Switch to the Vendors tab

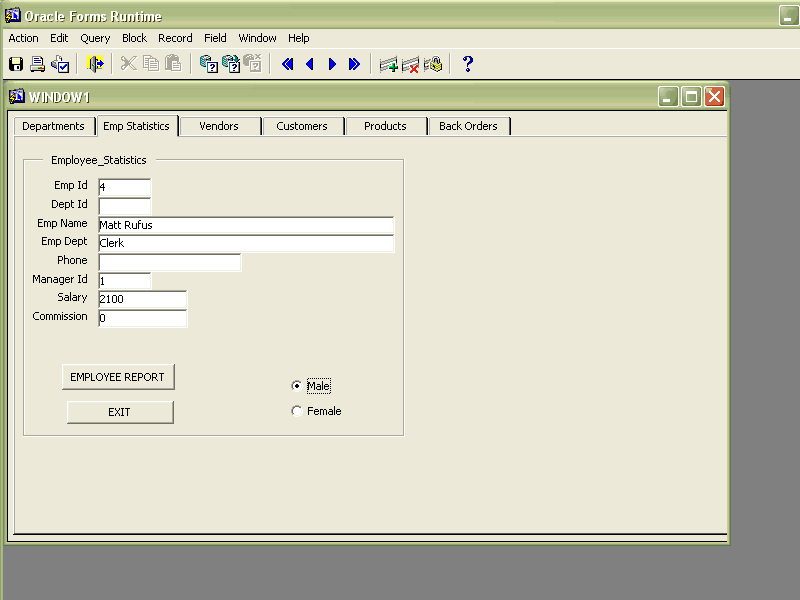[x=219, y=126]
